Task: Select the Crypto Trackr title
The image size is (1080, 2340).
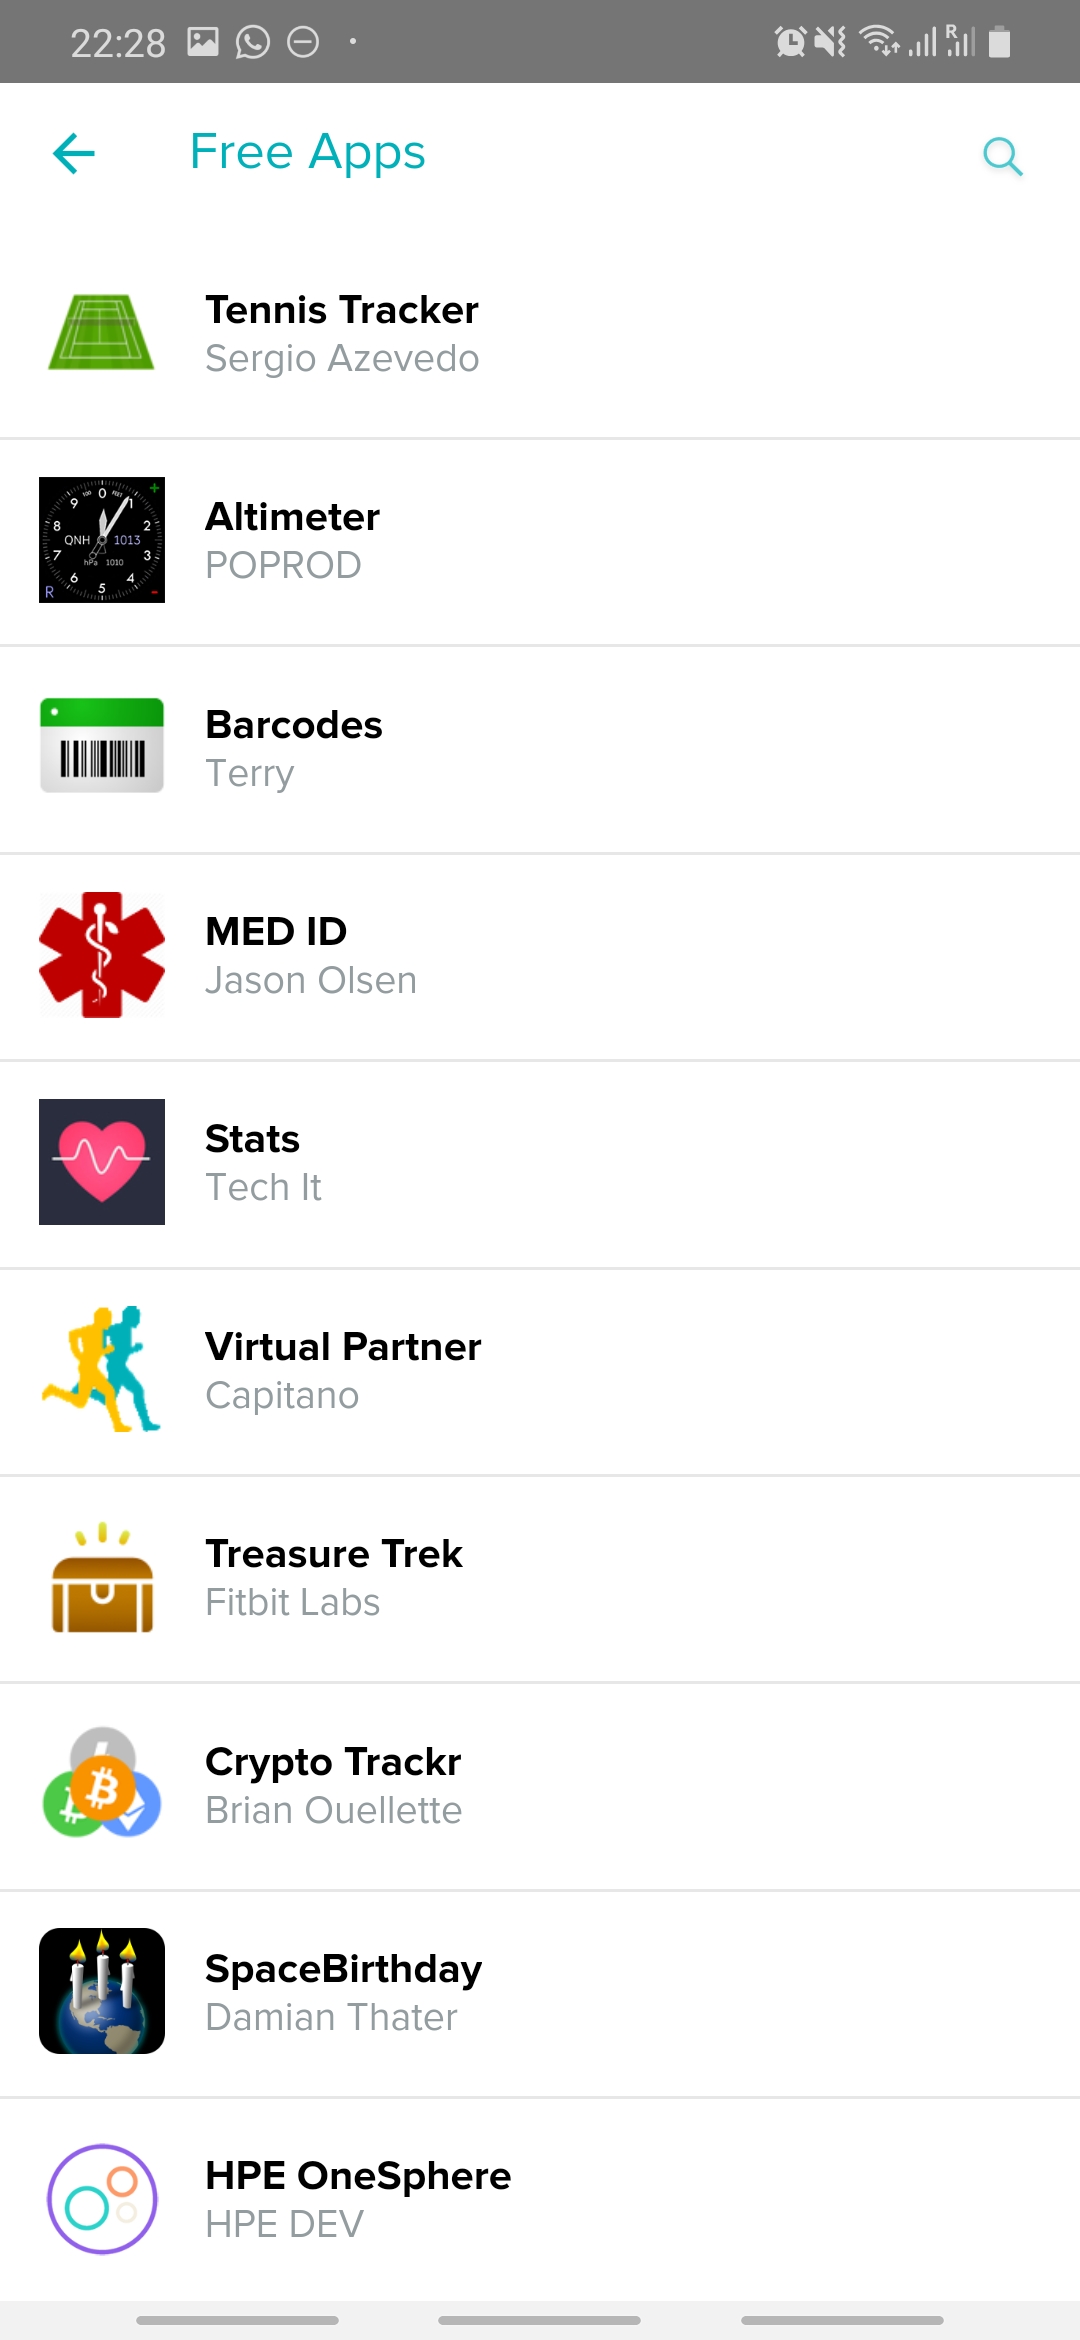Action: click(333, 1762)
